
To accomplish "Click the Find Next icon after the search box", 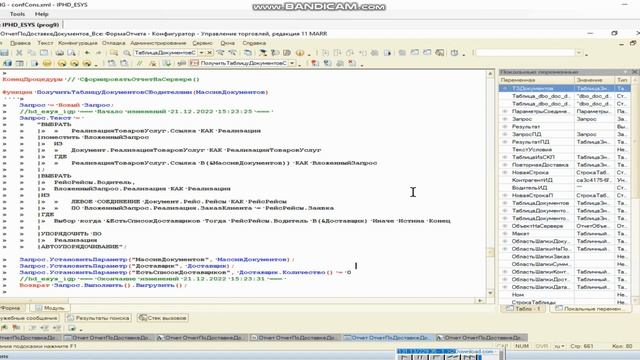I will pyautogui.click(x=220, y=53).
